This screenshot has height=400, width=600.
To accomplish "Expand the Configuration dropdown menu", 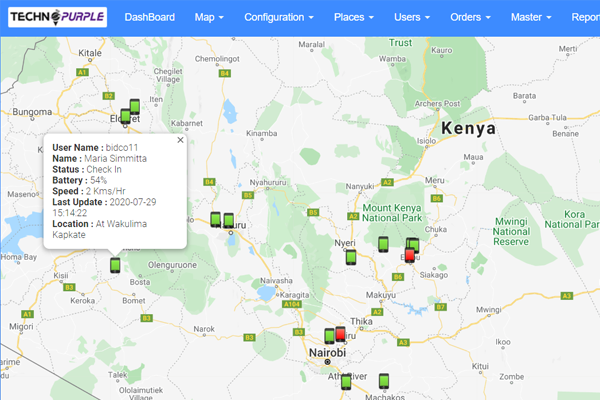I will tap(279, 17).
